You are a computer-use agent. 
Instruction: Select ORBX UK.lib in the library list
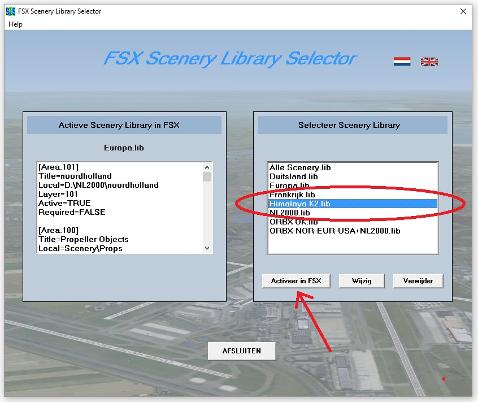tap(353, 222)
